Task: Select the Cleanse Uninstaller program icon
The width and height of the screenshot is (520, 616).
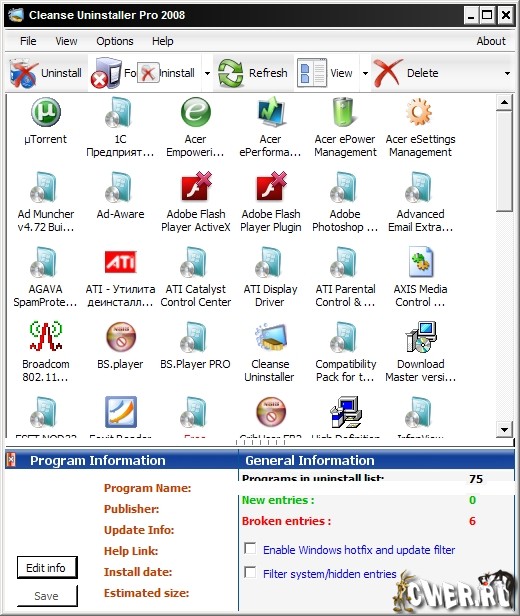Action: point(270,337)
